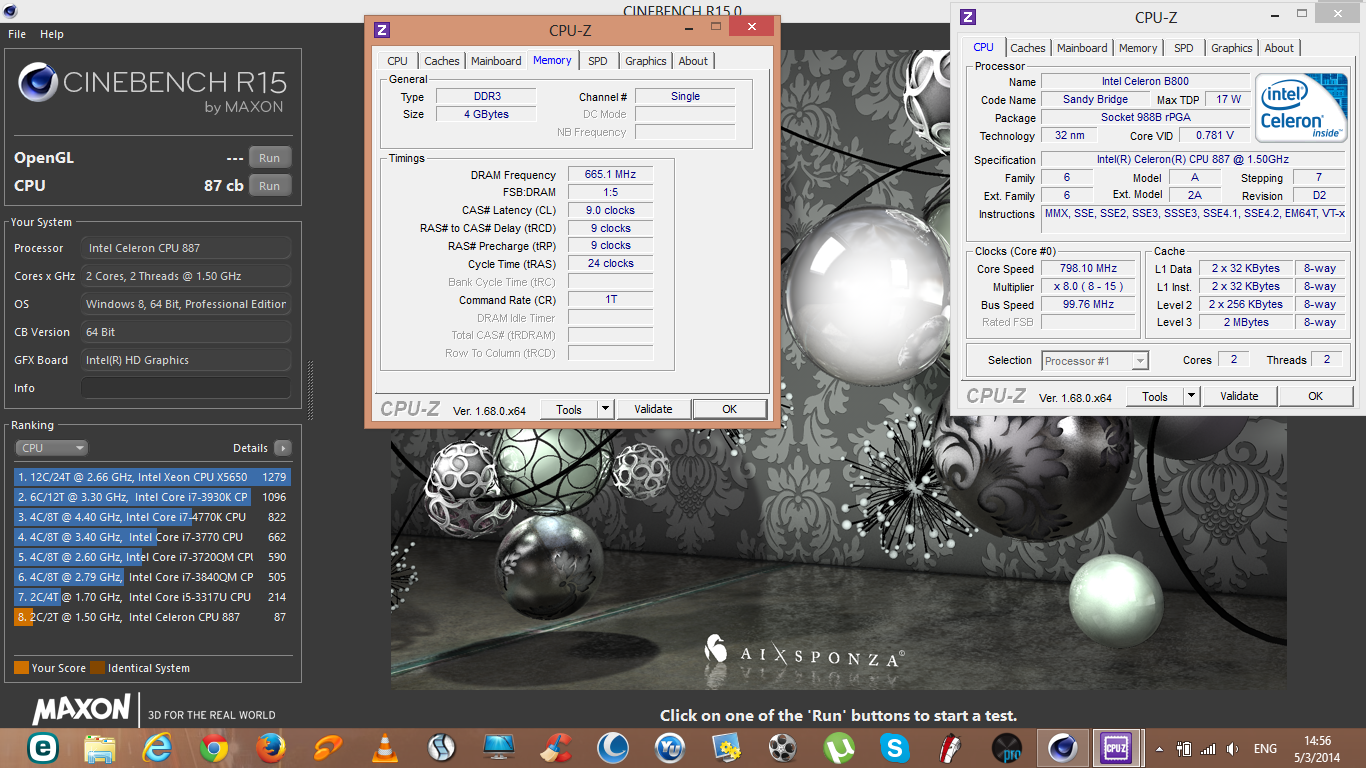Image resolution: width=1366 pixels, height=768 pixels.
Task: Show hidden system tray icons
Action: 1160,748
